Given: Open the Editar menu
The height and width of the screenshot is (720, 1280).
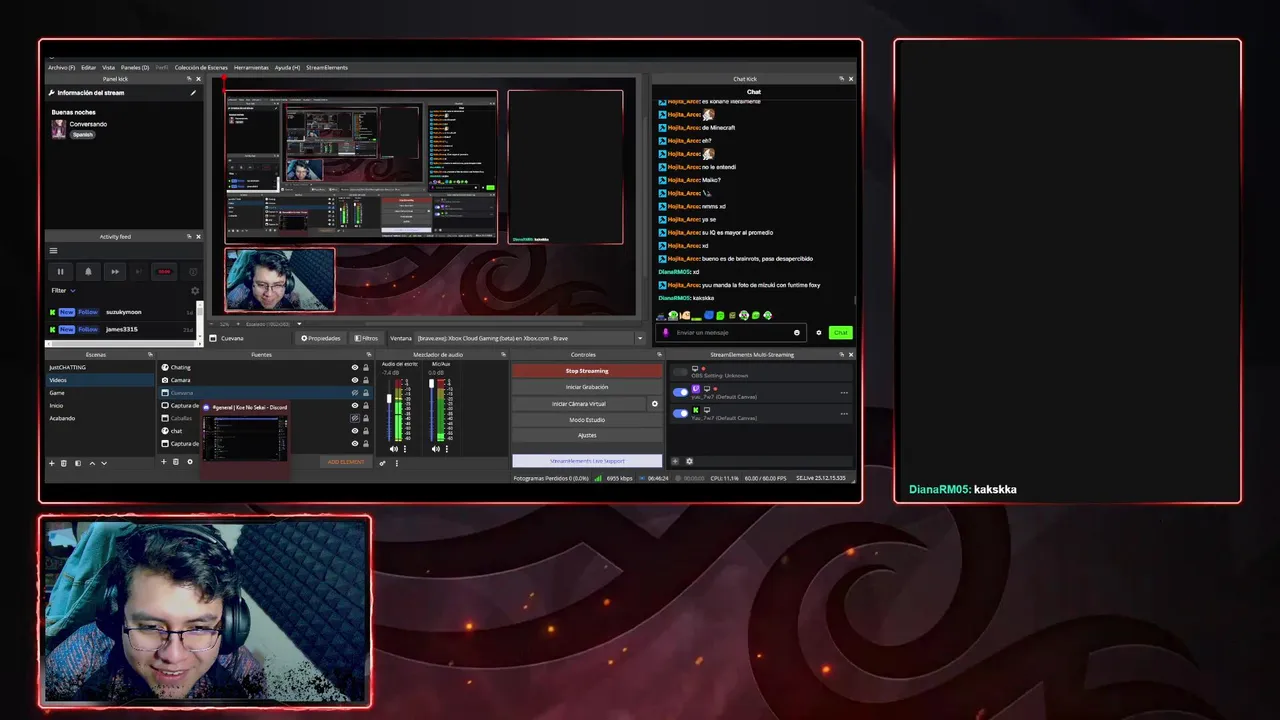Looking at the screenshot, I should point(89,67).
